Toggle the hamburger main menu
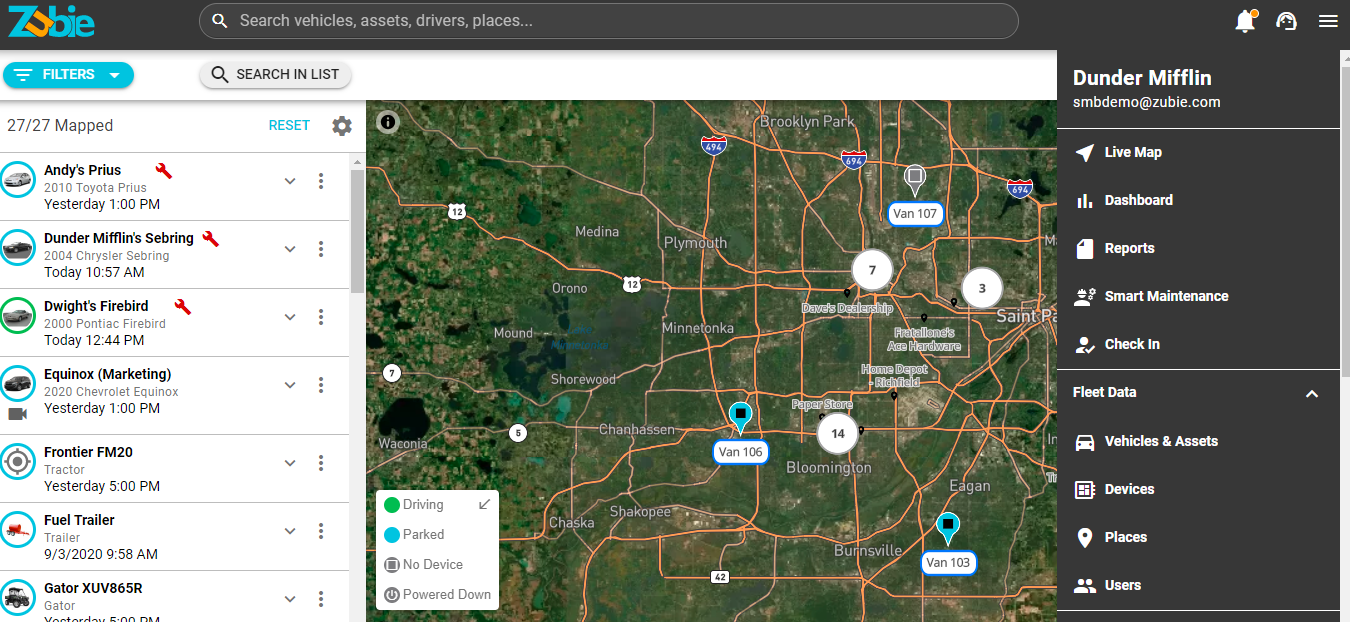 click(1328, 21)
